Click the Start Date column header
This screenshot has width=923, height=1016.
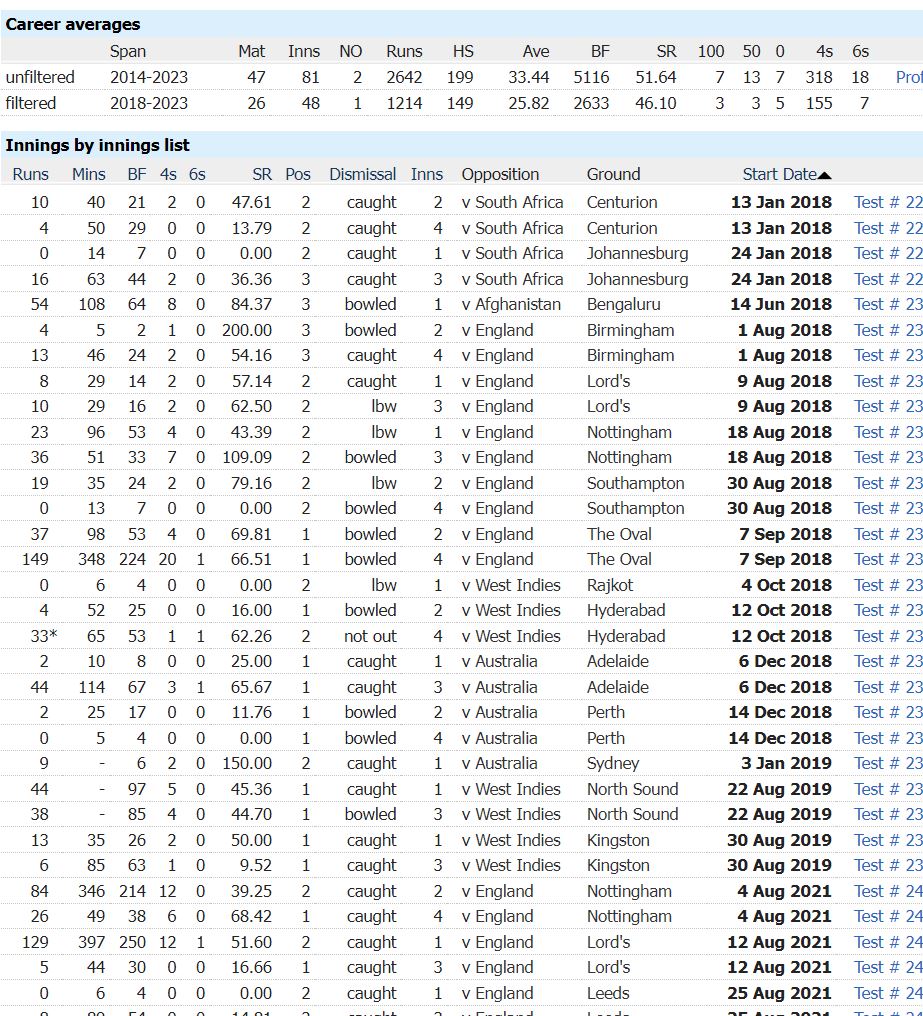(779, 174)
